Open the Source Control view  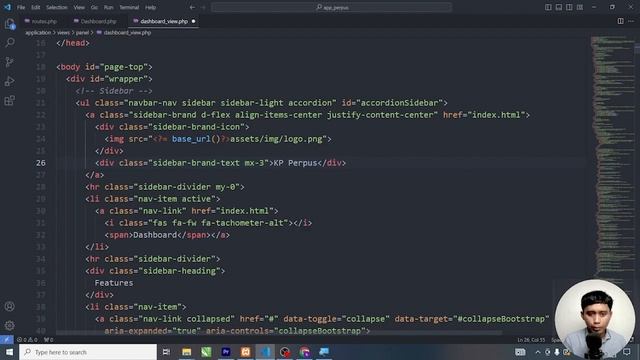10,62
